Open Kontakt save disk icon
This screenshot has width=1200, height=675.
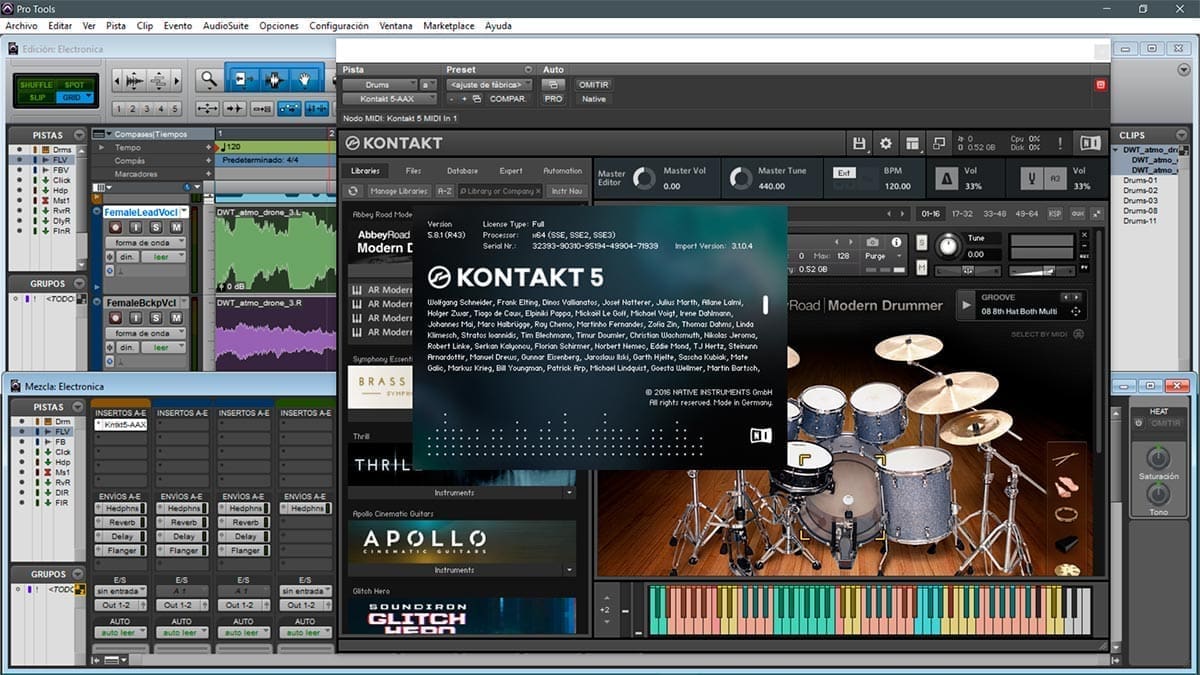pos(859,143)
